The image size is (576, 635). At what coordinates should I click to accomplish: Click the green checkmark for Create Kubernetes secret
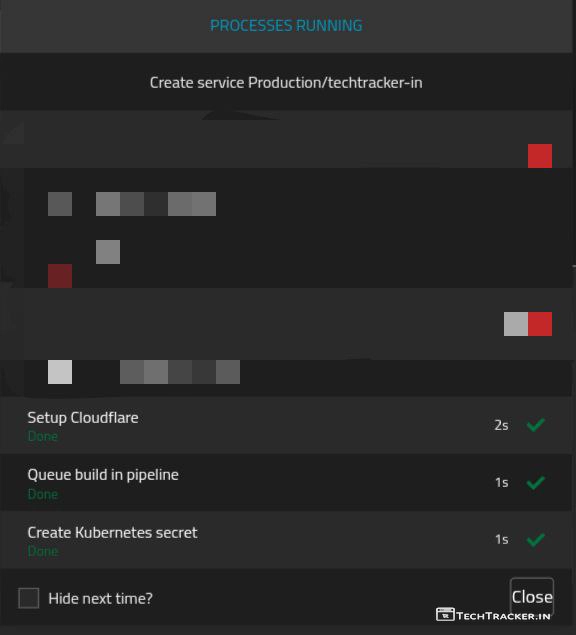tap(535, 539)
